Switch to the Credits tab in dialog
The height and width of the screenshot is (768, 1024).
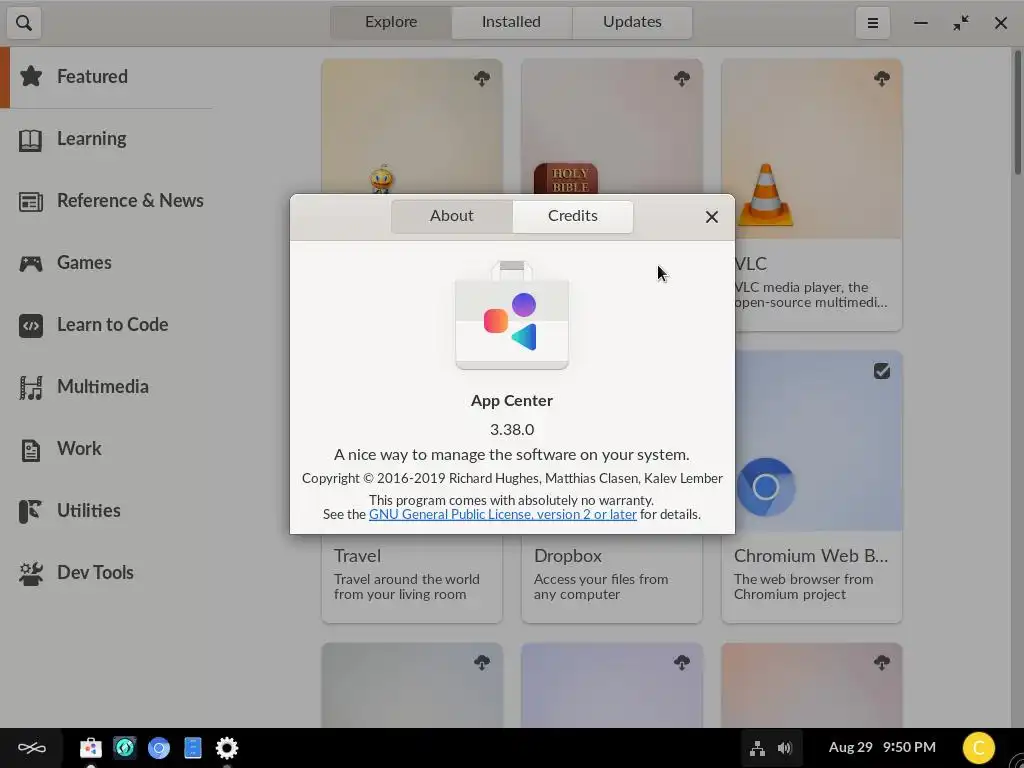(573, 216)
